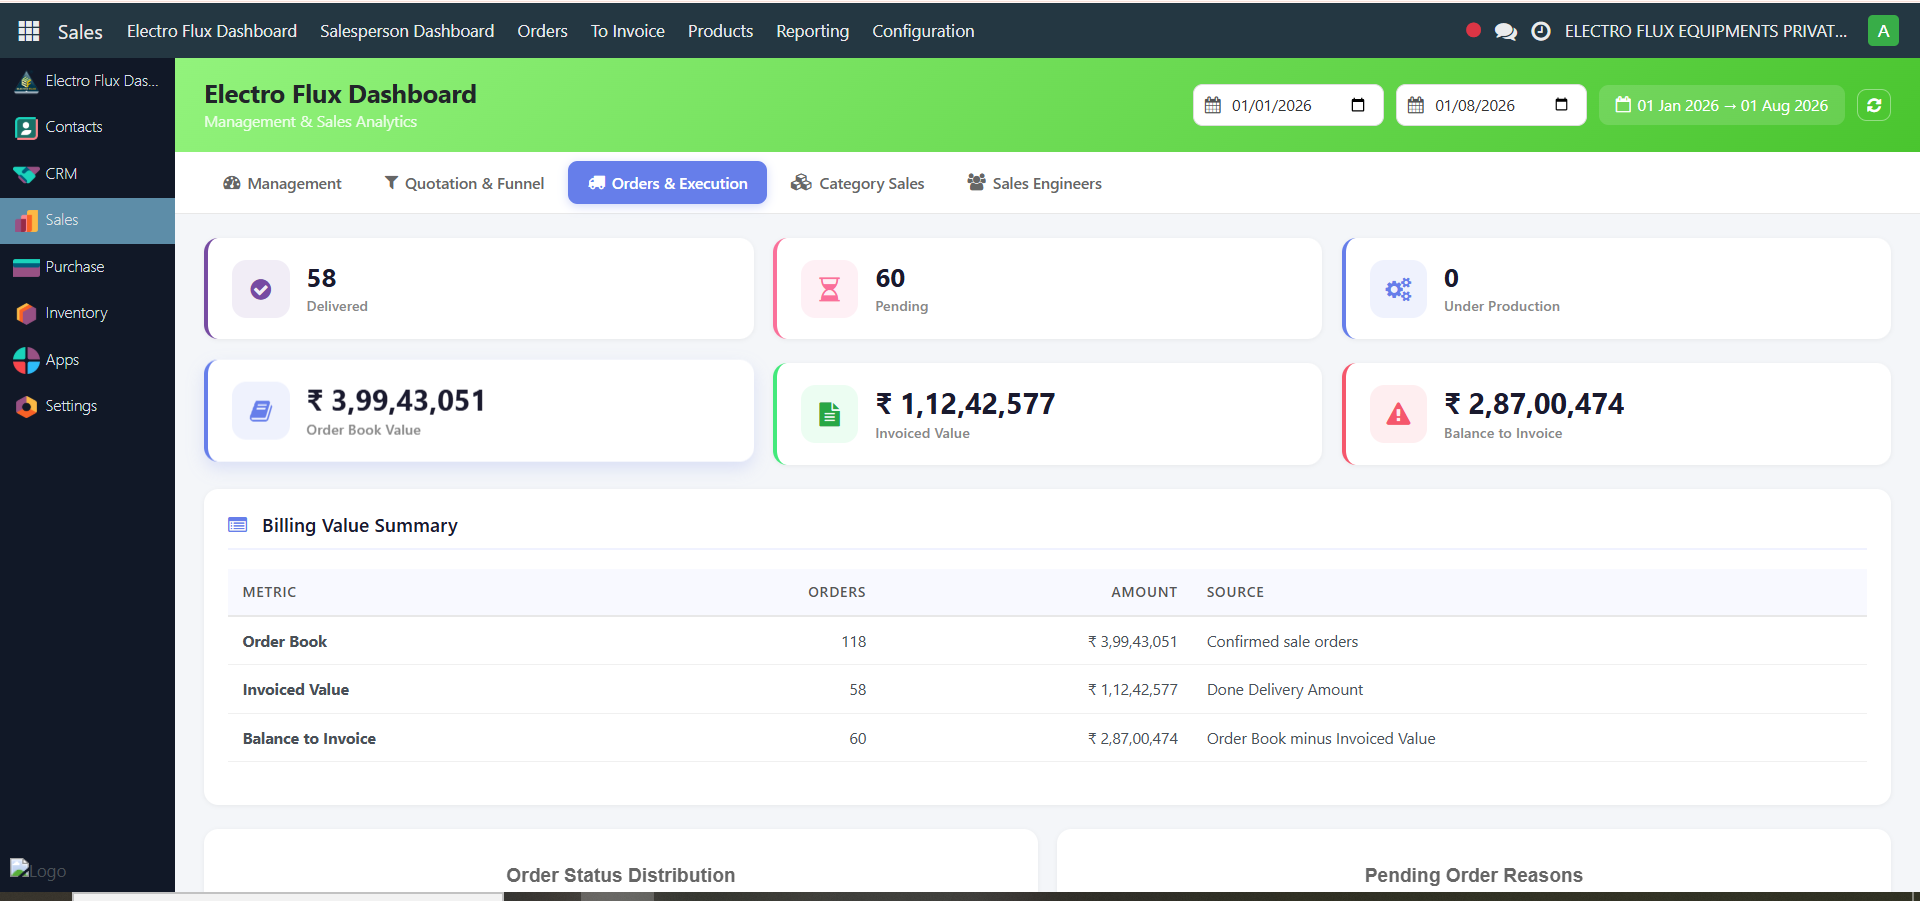Click the Electro Flux Dashboard sidebar icon

(27, 81)
